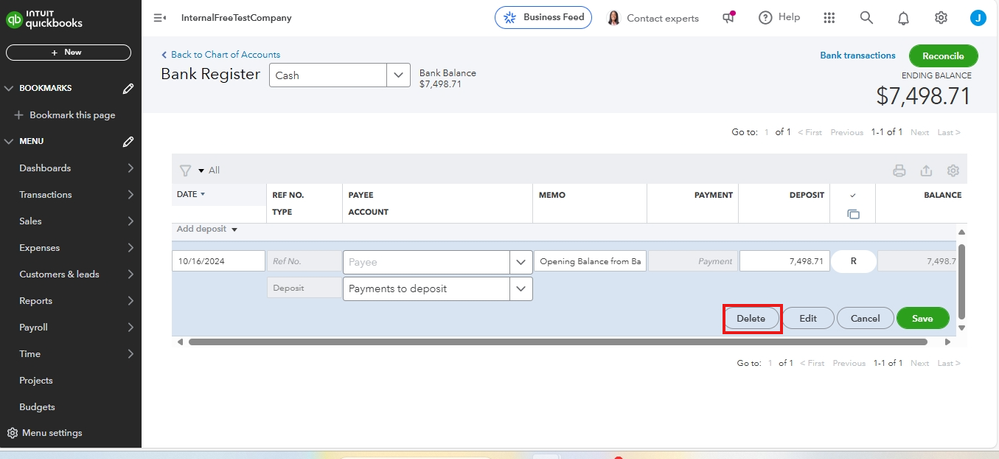Image resolution: width=999 pixels, height=459 pixels.
Task: Open the Cash account dropdown
Action: (x=398, y=75)
